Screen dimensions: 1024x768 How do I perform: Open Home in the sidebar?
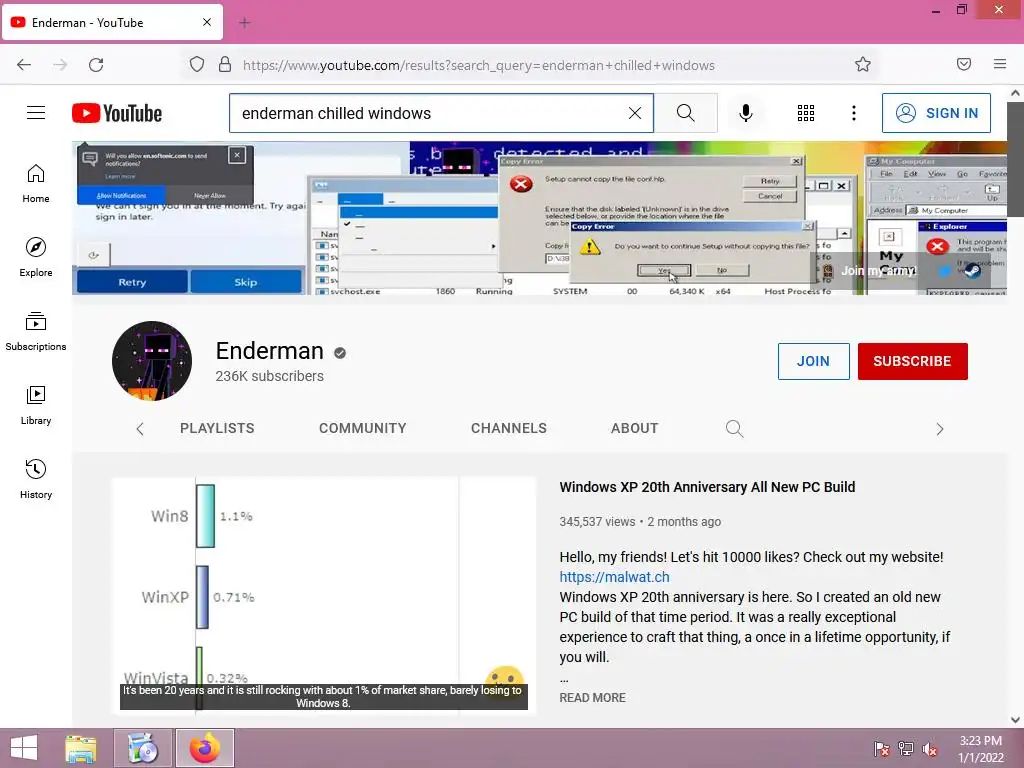[x=36, y=184]
